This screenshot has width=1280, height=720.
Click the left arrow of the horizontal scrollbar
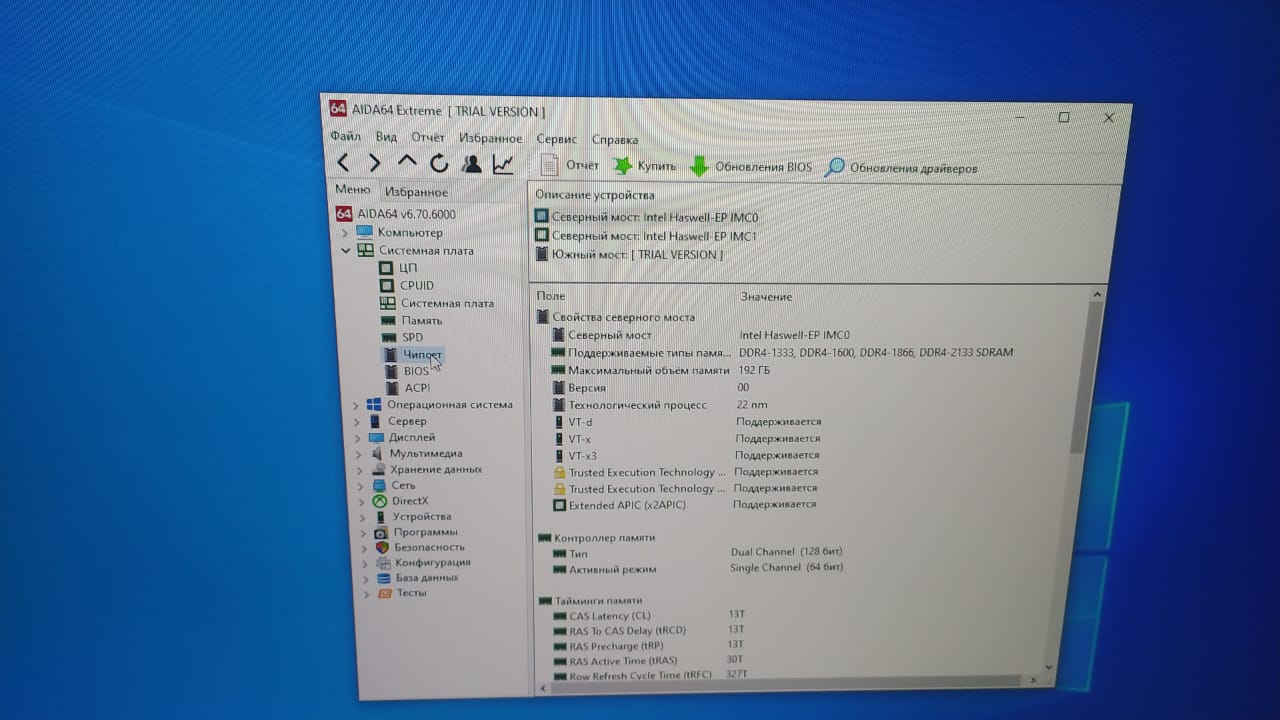click(543, 688)
